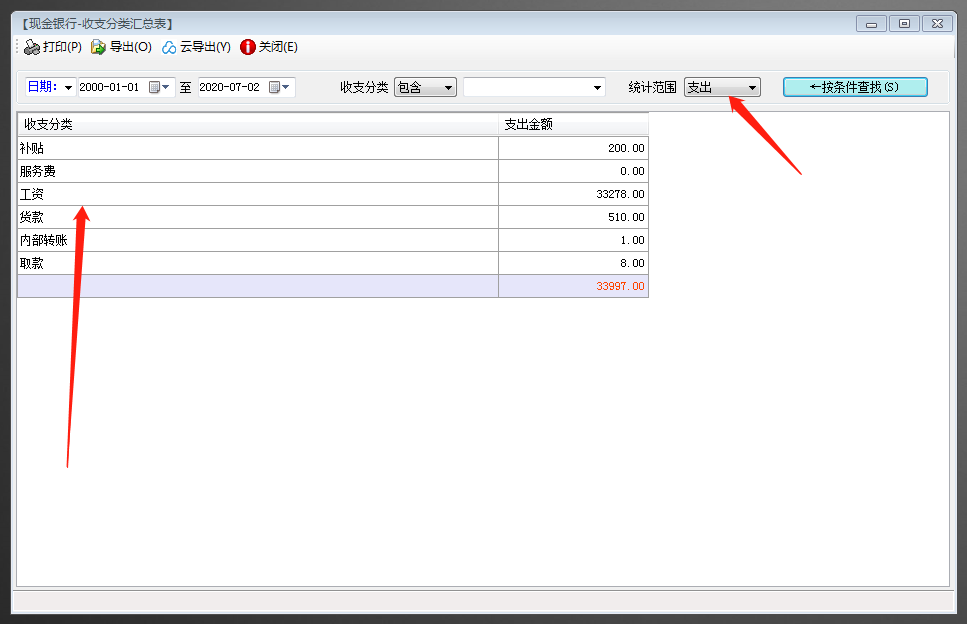Open the 包含 filter dropdown
The width and height of the screenshot is (967, 624).
[x=425, y=88]
